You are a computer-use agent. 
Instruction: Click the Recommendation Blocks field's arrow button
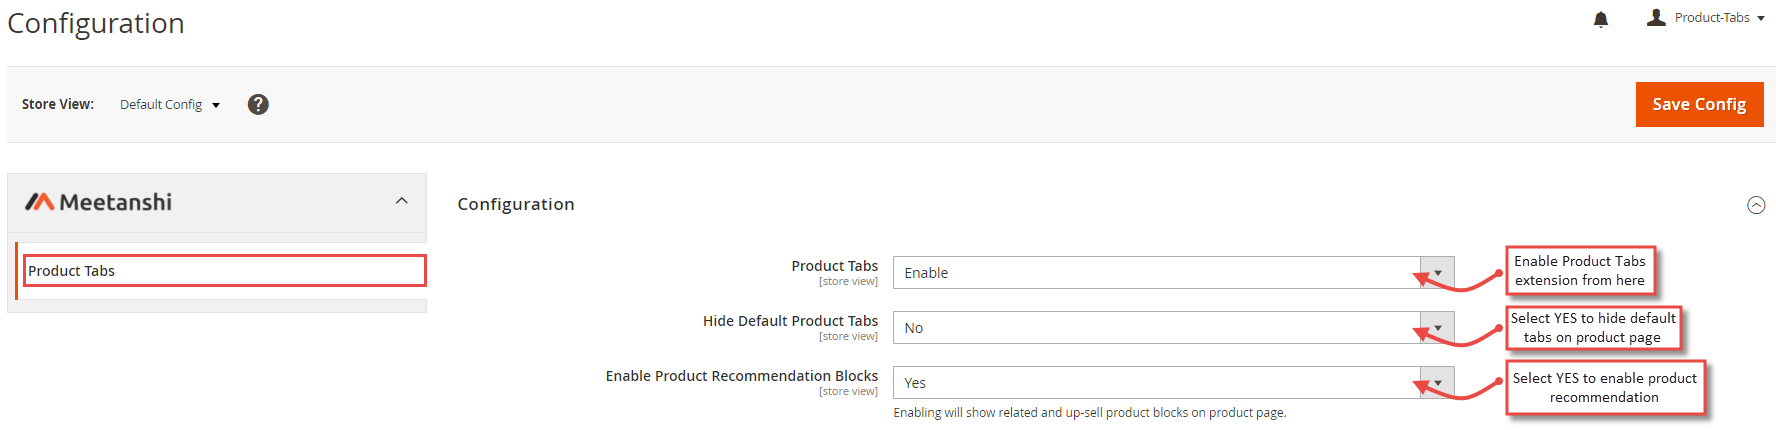1438,383
